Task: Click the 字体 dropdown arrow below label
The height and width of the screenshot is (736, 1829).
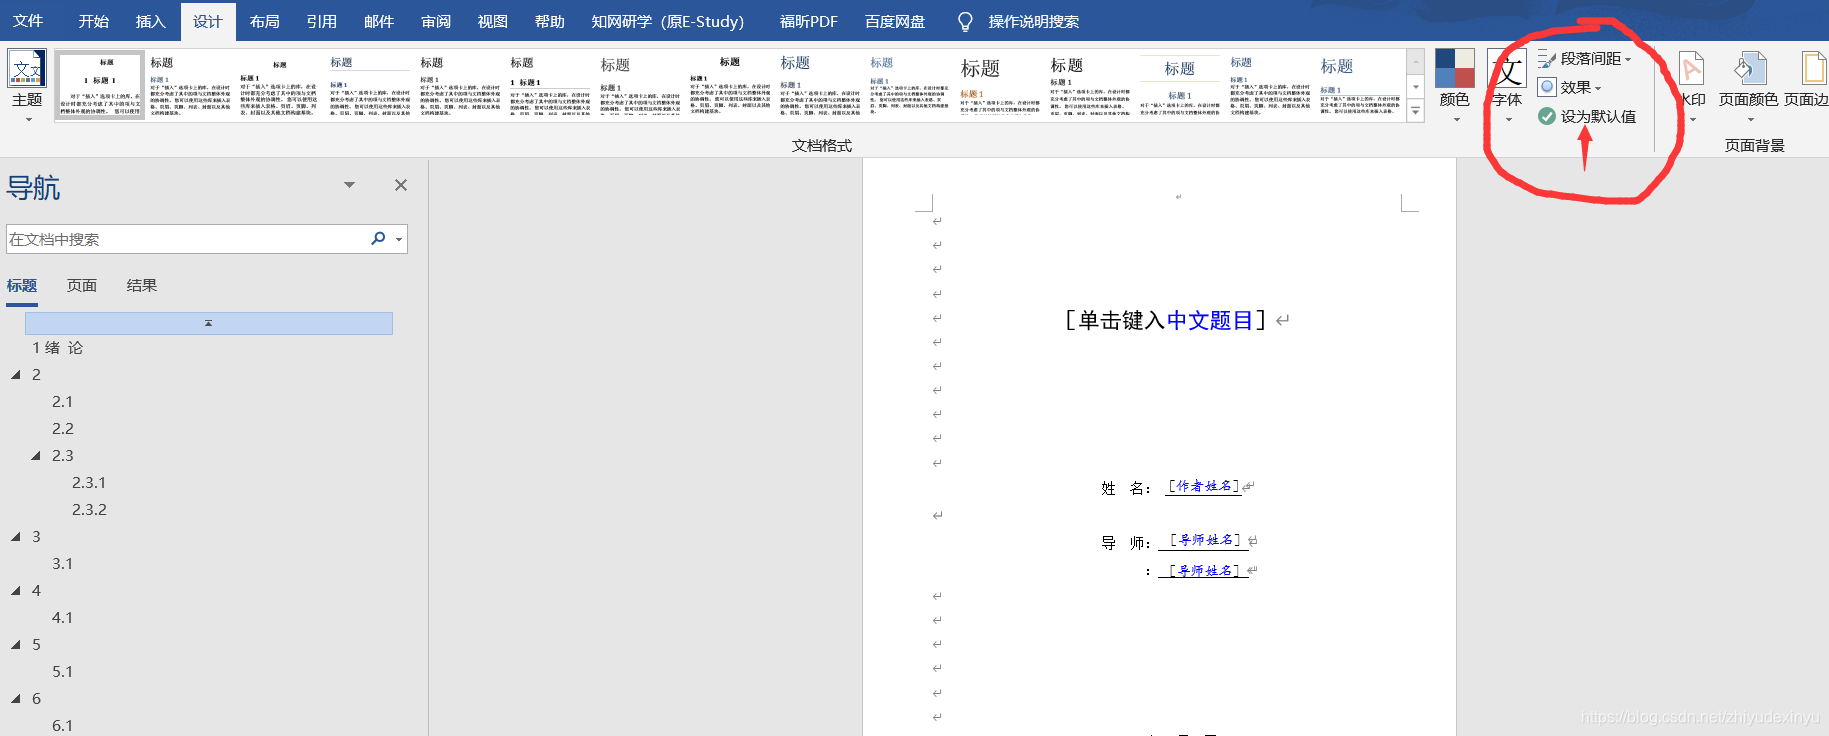Action: [x=1508, y=120]
